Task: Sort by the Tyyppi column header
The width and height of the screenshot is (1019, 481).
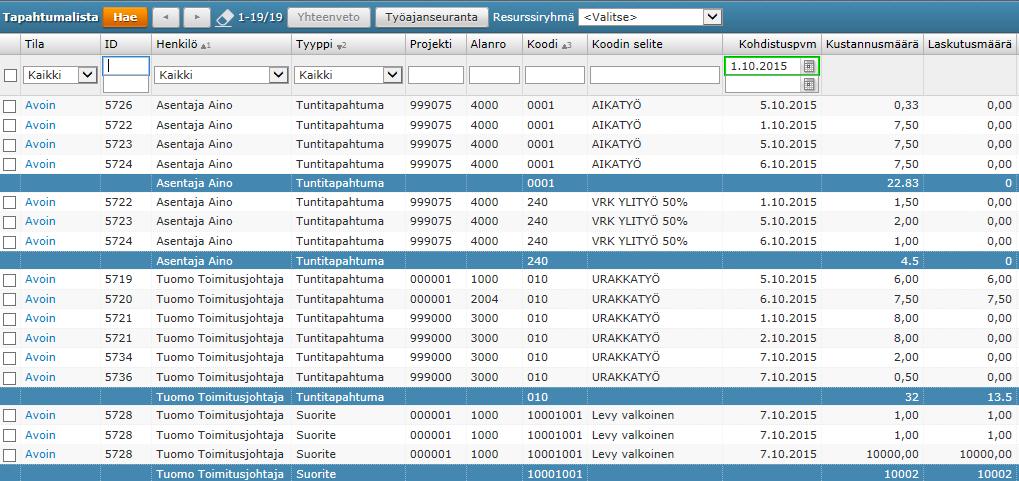Action: tap(316, 44)
